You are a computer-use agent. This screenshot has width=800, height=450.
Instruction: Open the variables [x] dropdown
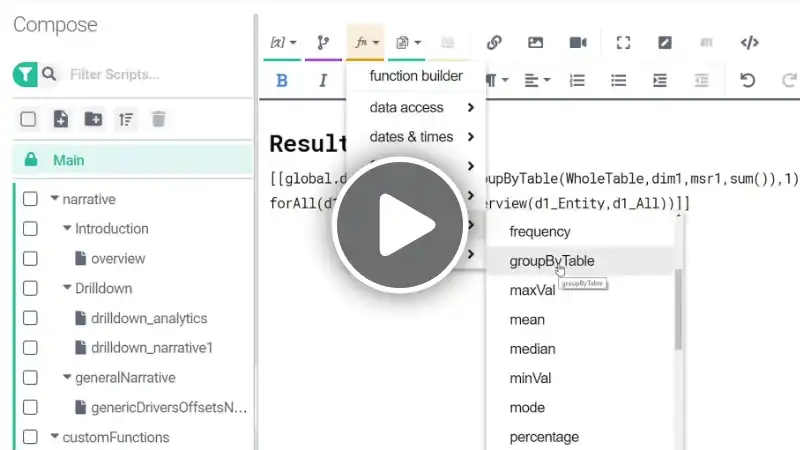[x=283, y=42]
